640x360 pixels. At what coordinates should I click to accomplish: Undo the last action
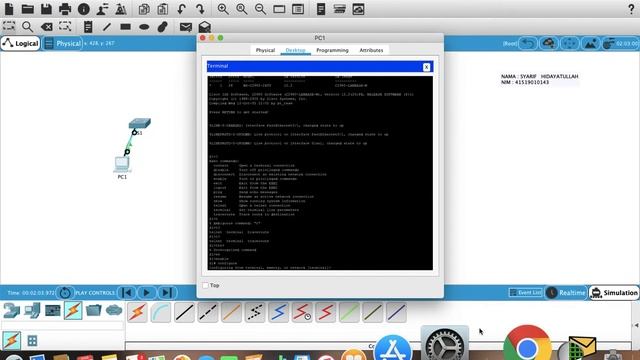click(181, 9)
